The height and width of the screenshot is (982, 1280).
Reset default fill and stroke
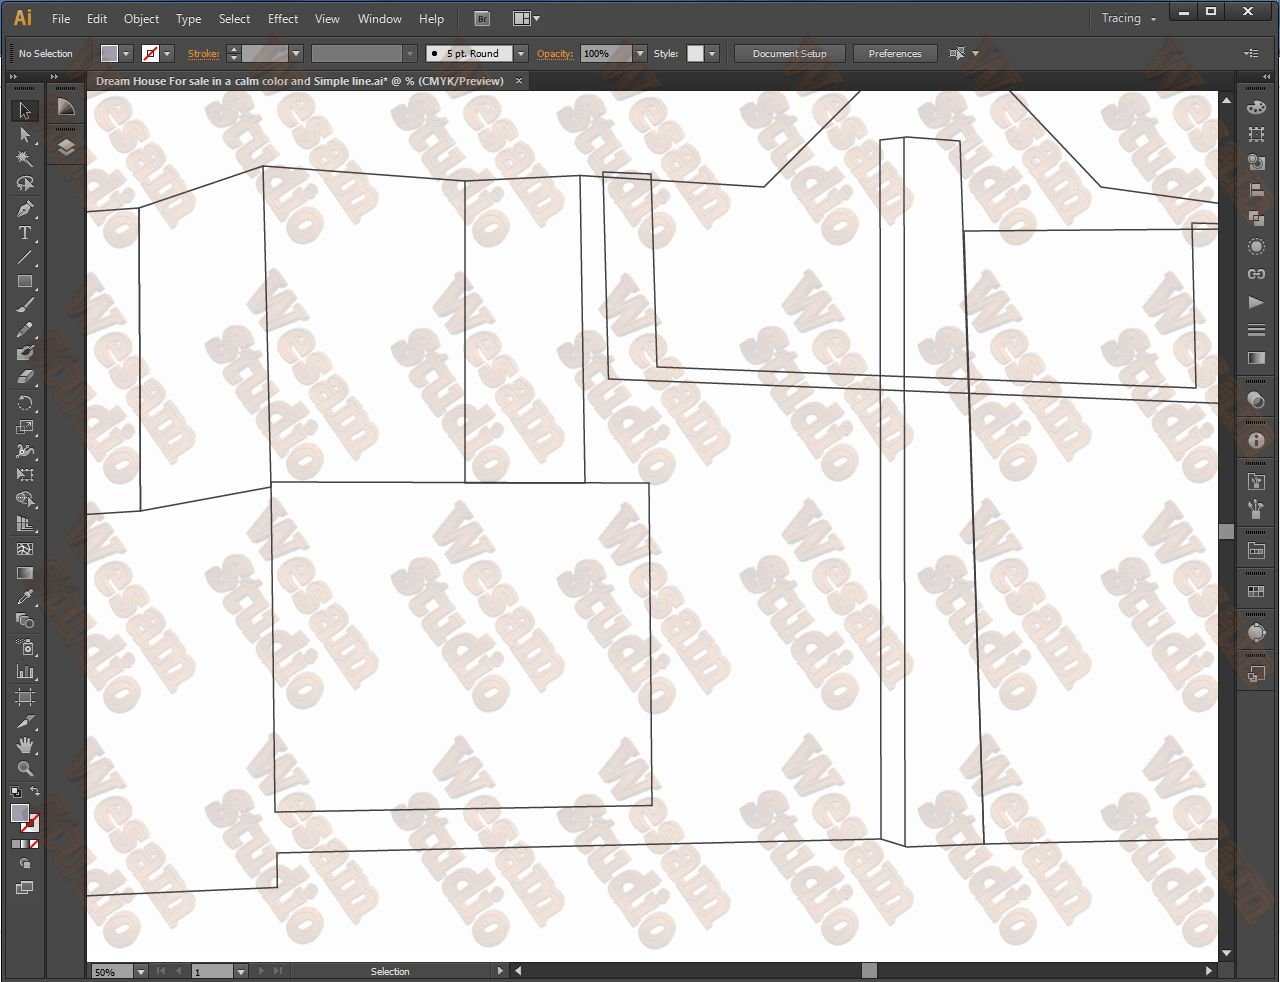(15, 791)
